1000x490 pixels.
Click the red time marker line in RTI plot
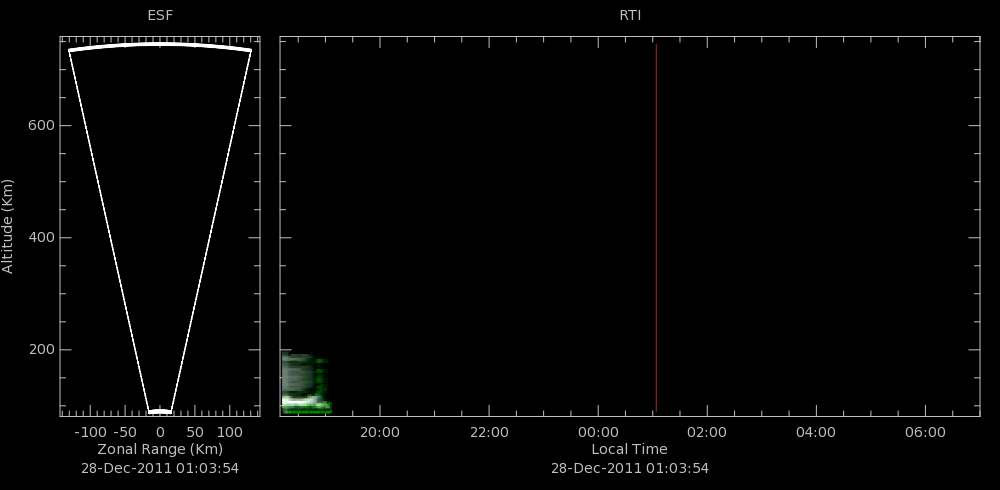pyautogui.click(x=656, y=228)
